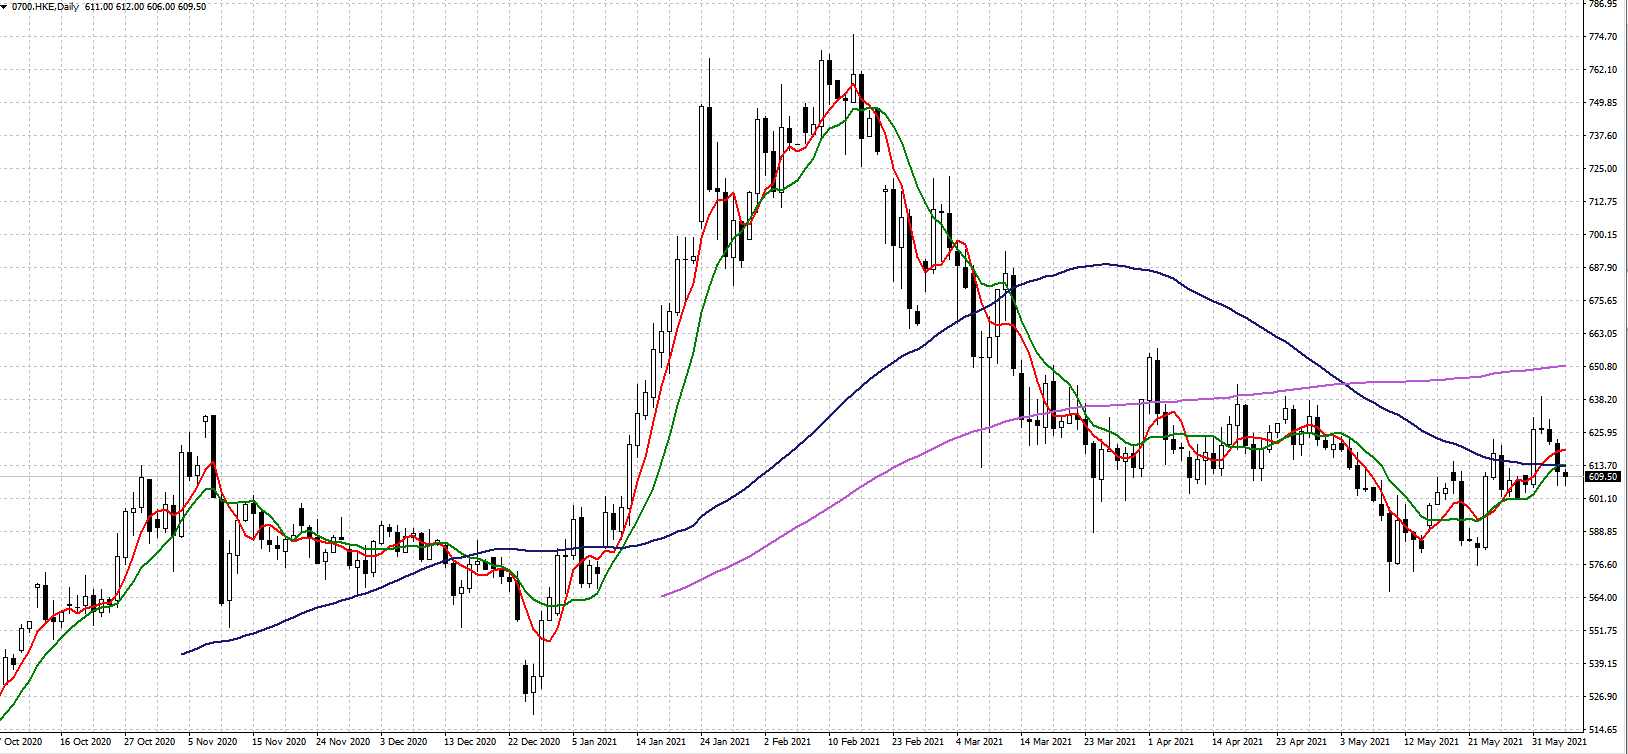
Task: Select the current price label 609.50
Action: coord(1604,477)
